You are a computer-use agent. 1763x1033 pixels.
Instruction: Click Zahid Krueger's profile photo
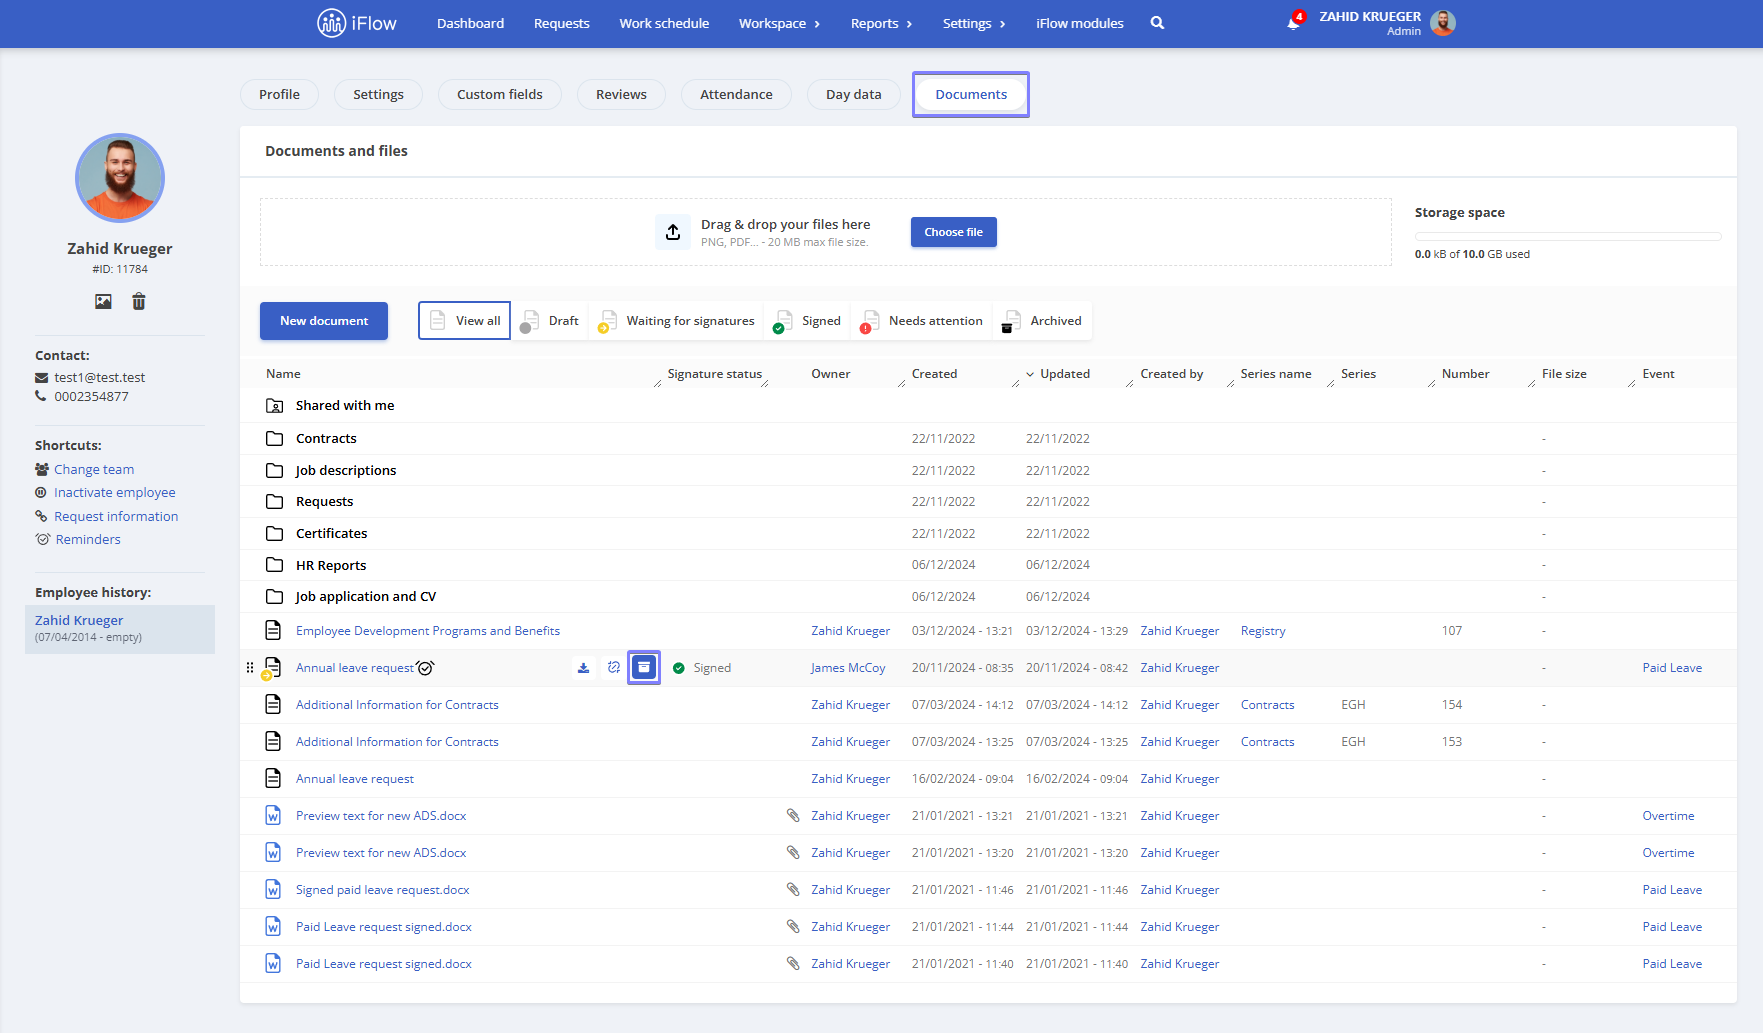pyautogui.click(x=120, y=178)
